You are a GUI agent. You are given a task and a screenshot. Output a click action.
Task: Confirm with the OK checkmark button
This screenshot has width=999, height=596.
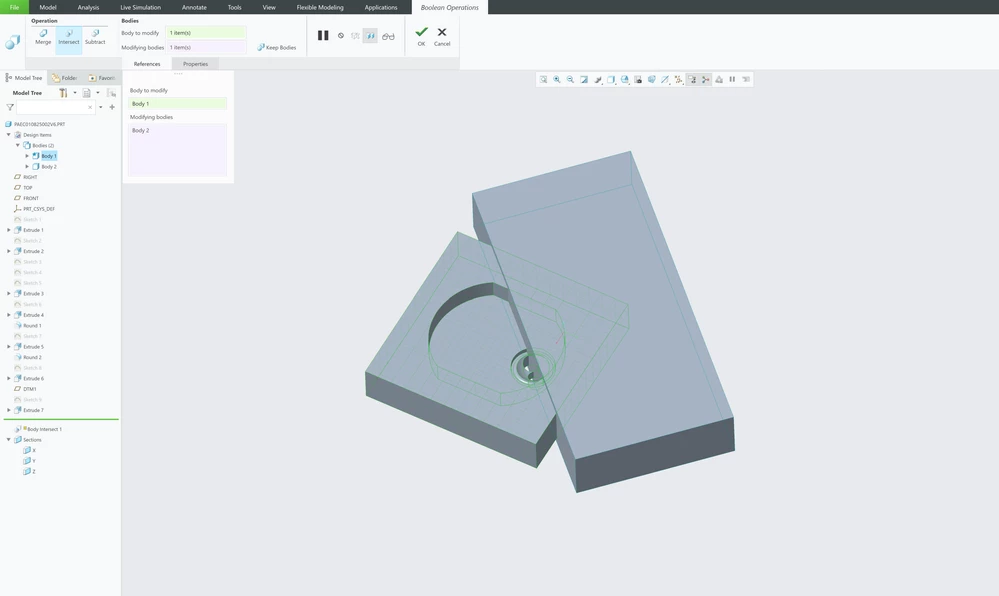[x=421, y=36]
